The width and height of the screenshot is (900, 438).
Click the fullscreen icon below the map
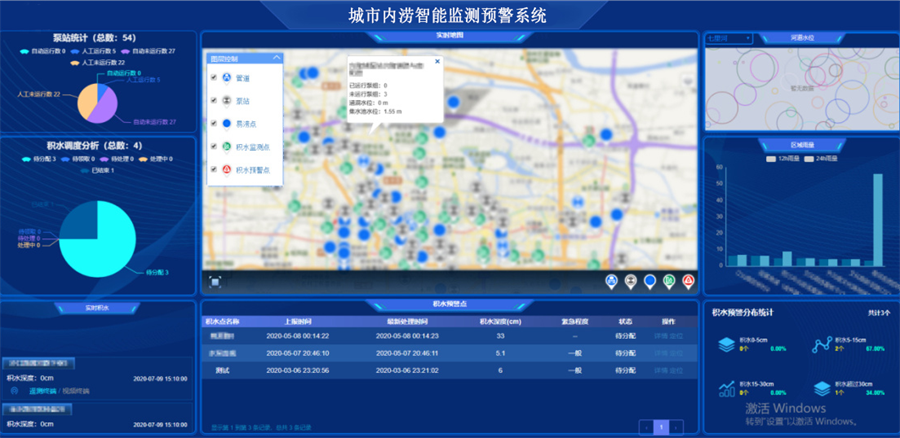point(215,281)
